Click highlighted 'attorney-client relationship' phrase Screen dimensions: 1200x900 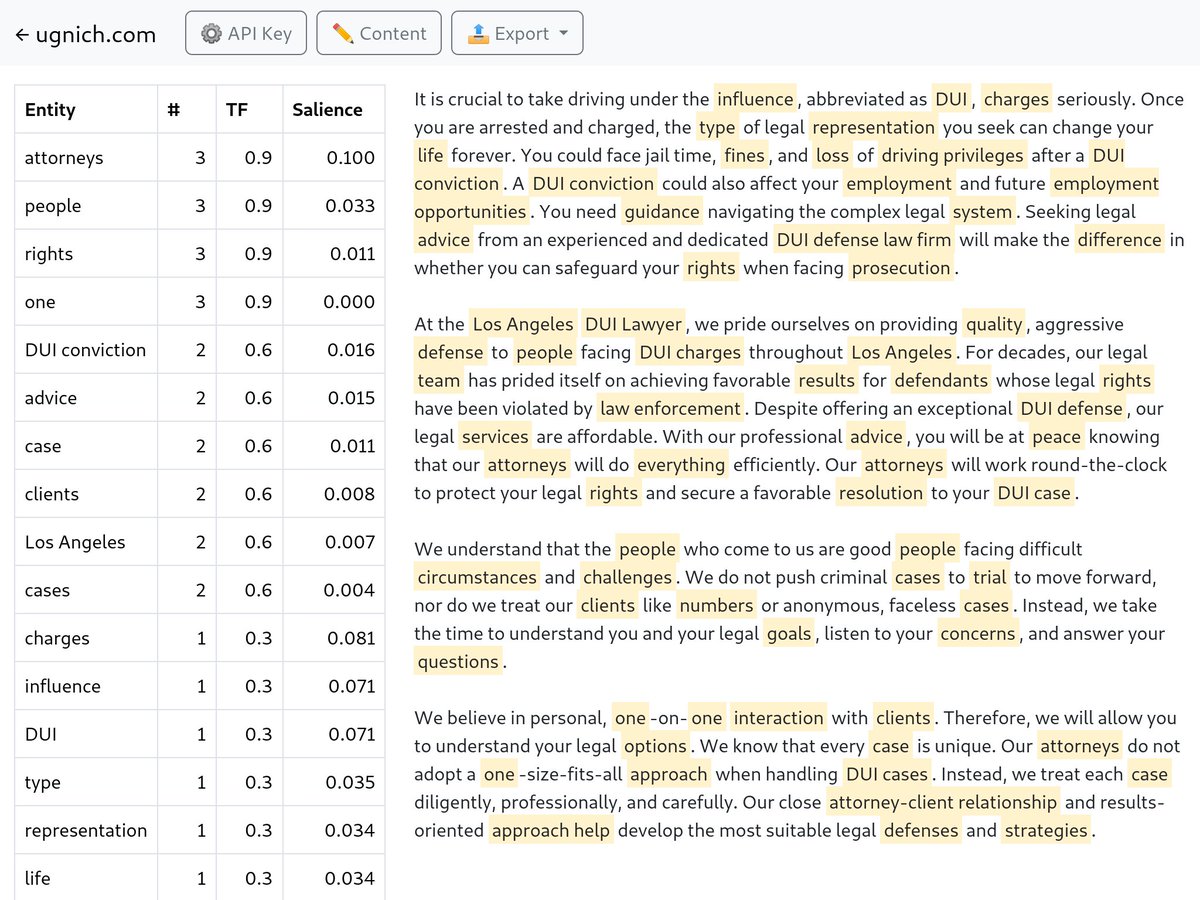(x=943, y=803)
